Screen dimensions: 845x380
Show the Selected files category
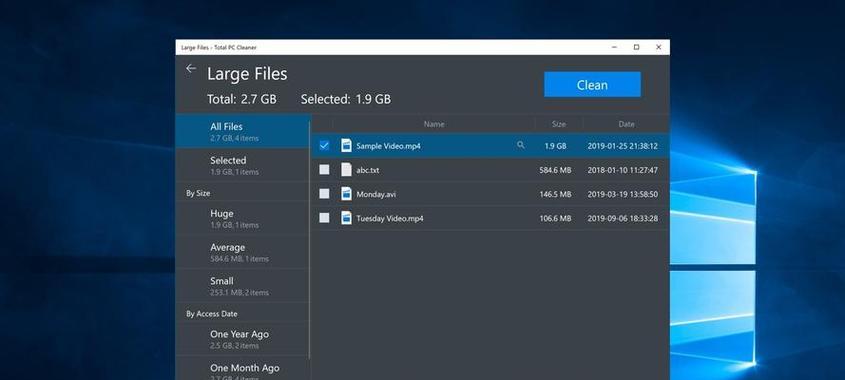pos(243,165)
